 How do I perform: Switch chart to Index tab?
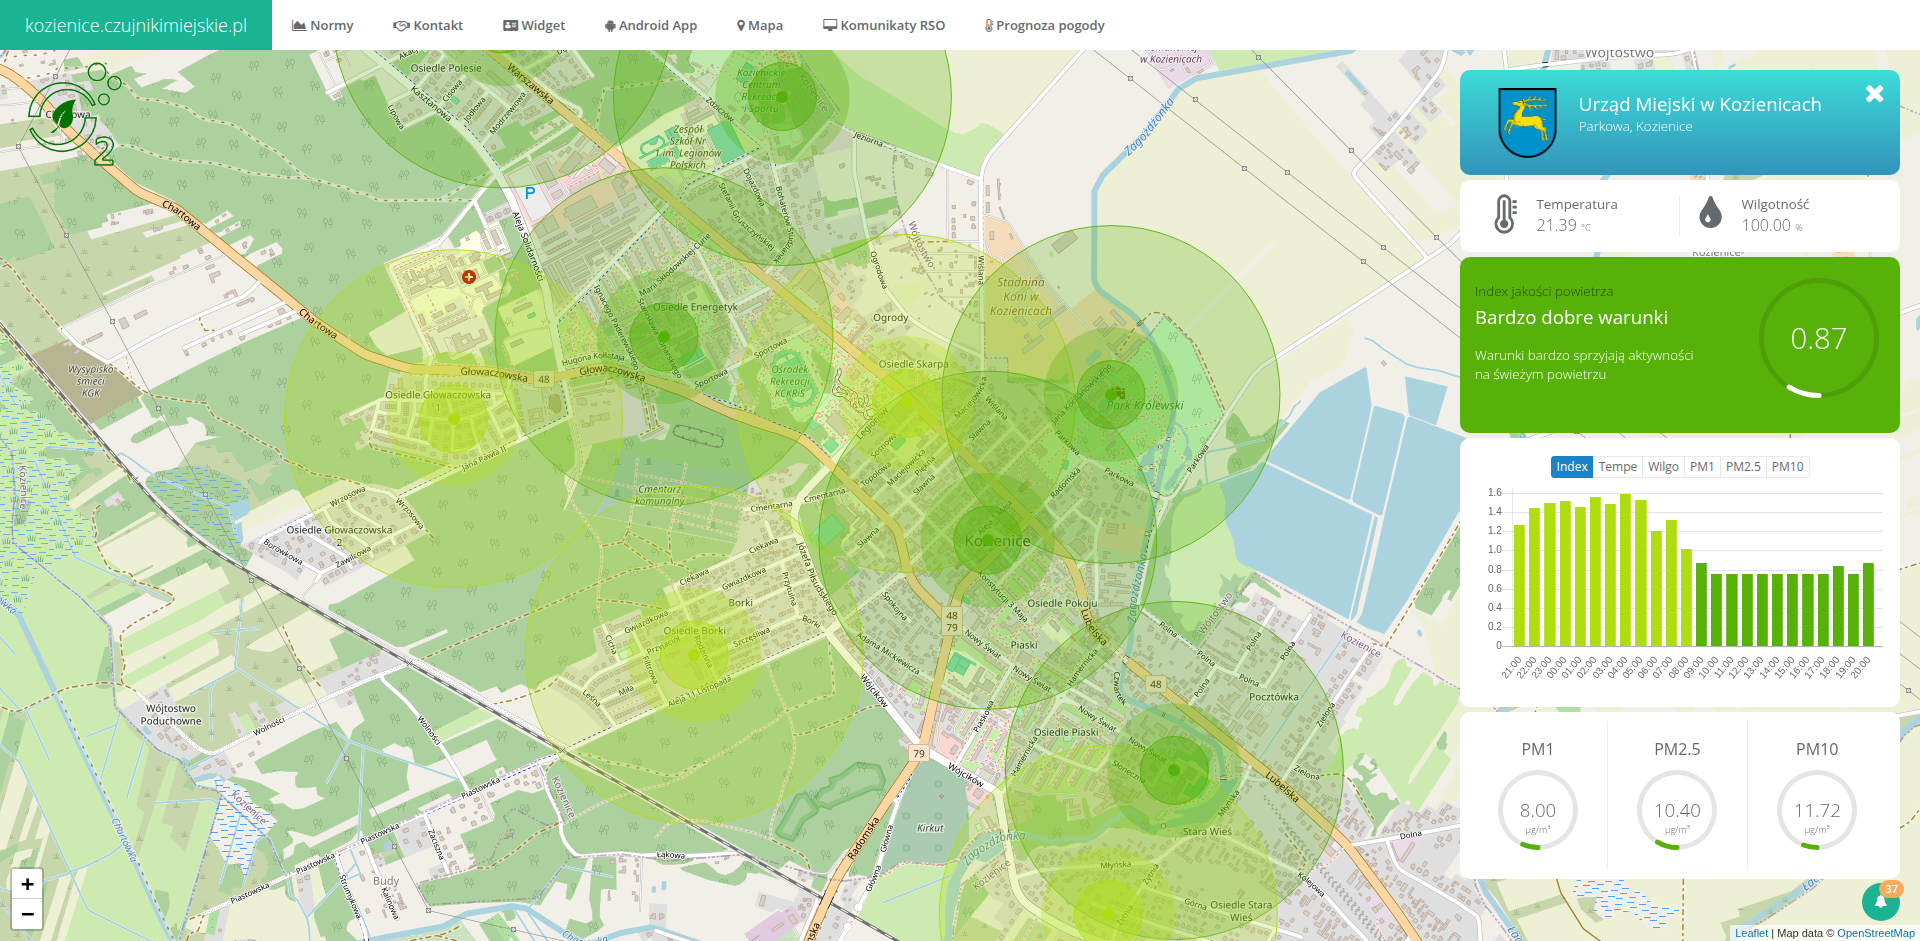pos(1572,467)
